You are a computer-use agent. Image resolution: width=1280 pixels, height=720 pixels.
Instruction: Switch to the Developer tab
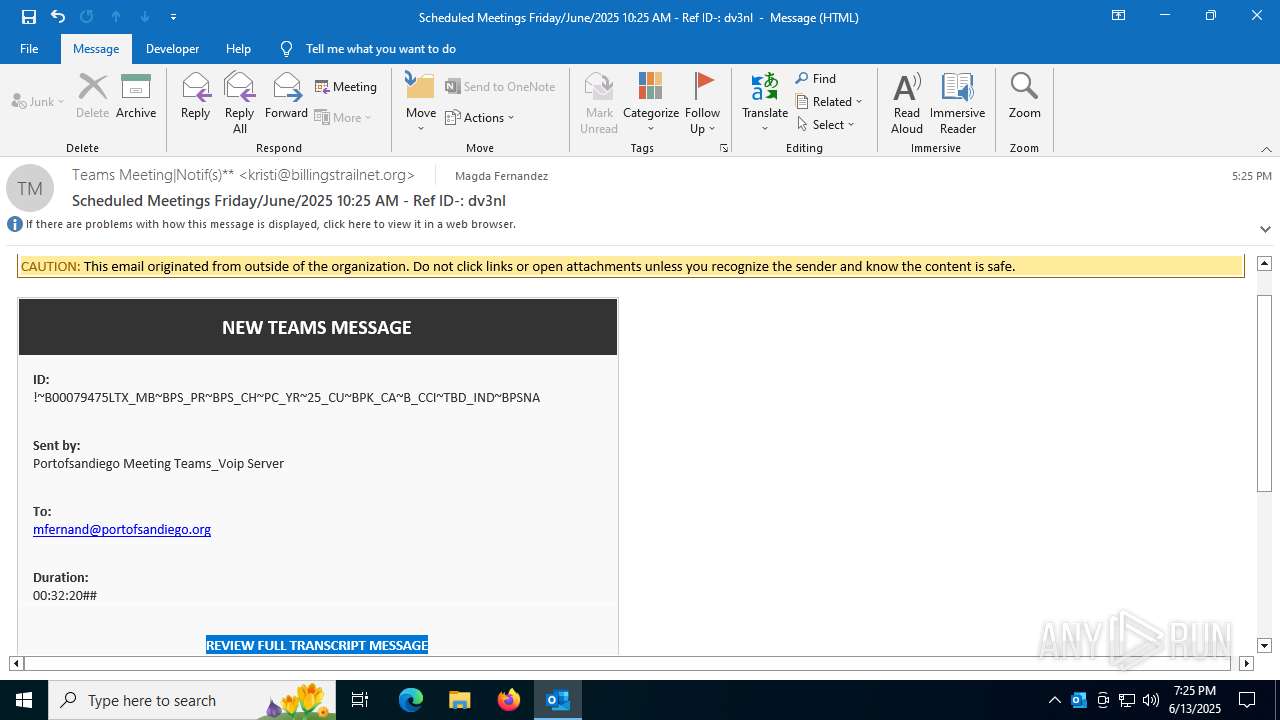click(x=172, y=49)
